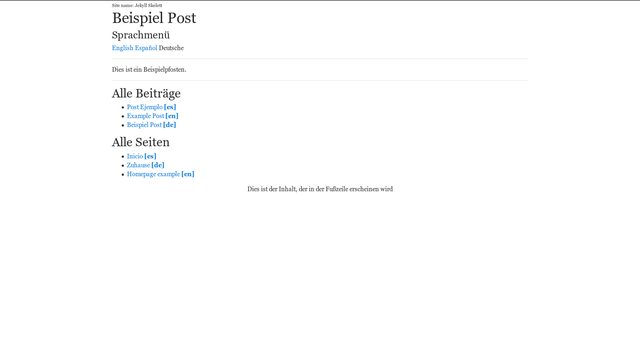Click the Alle Beiträge heading
640x360 pixels.
[146, 93]
